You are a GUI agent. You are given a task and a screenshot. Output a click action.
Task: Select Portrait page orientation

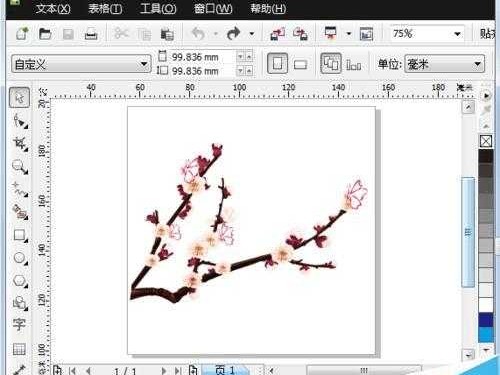click(x=277, y=64)
